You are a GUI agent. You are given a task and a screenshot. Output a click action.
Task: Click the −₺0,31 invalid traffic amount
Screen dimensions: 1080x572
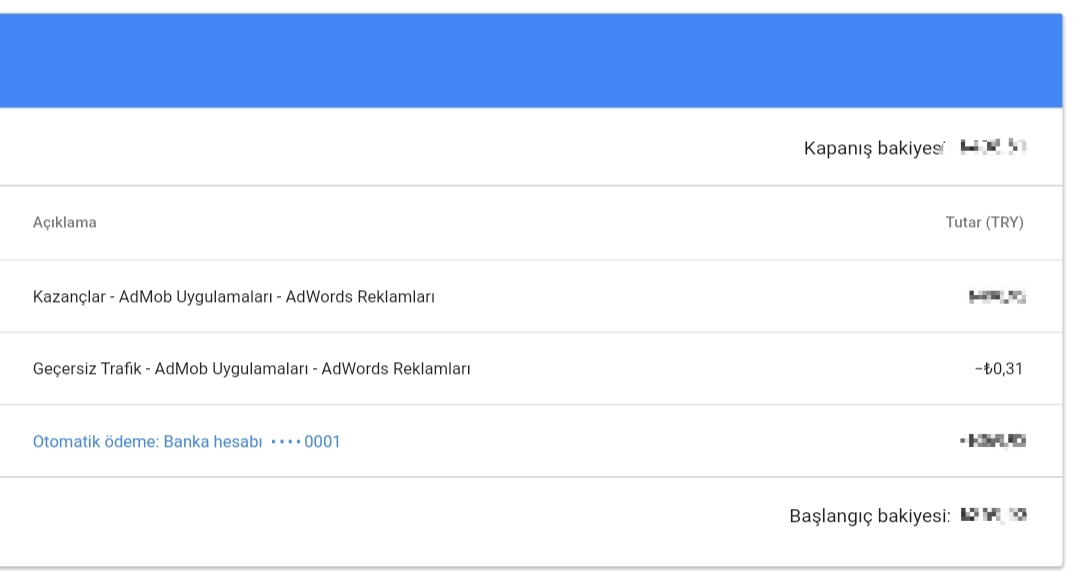(999, 369)
